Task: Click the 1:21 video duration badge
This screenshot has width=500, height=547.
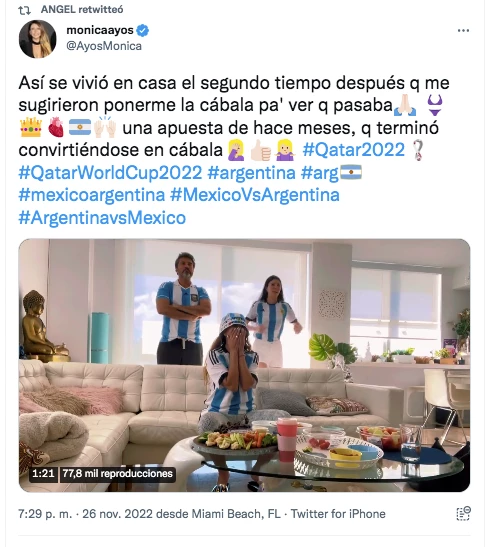Action: click(x=43, y=473)
